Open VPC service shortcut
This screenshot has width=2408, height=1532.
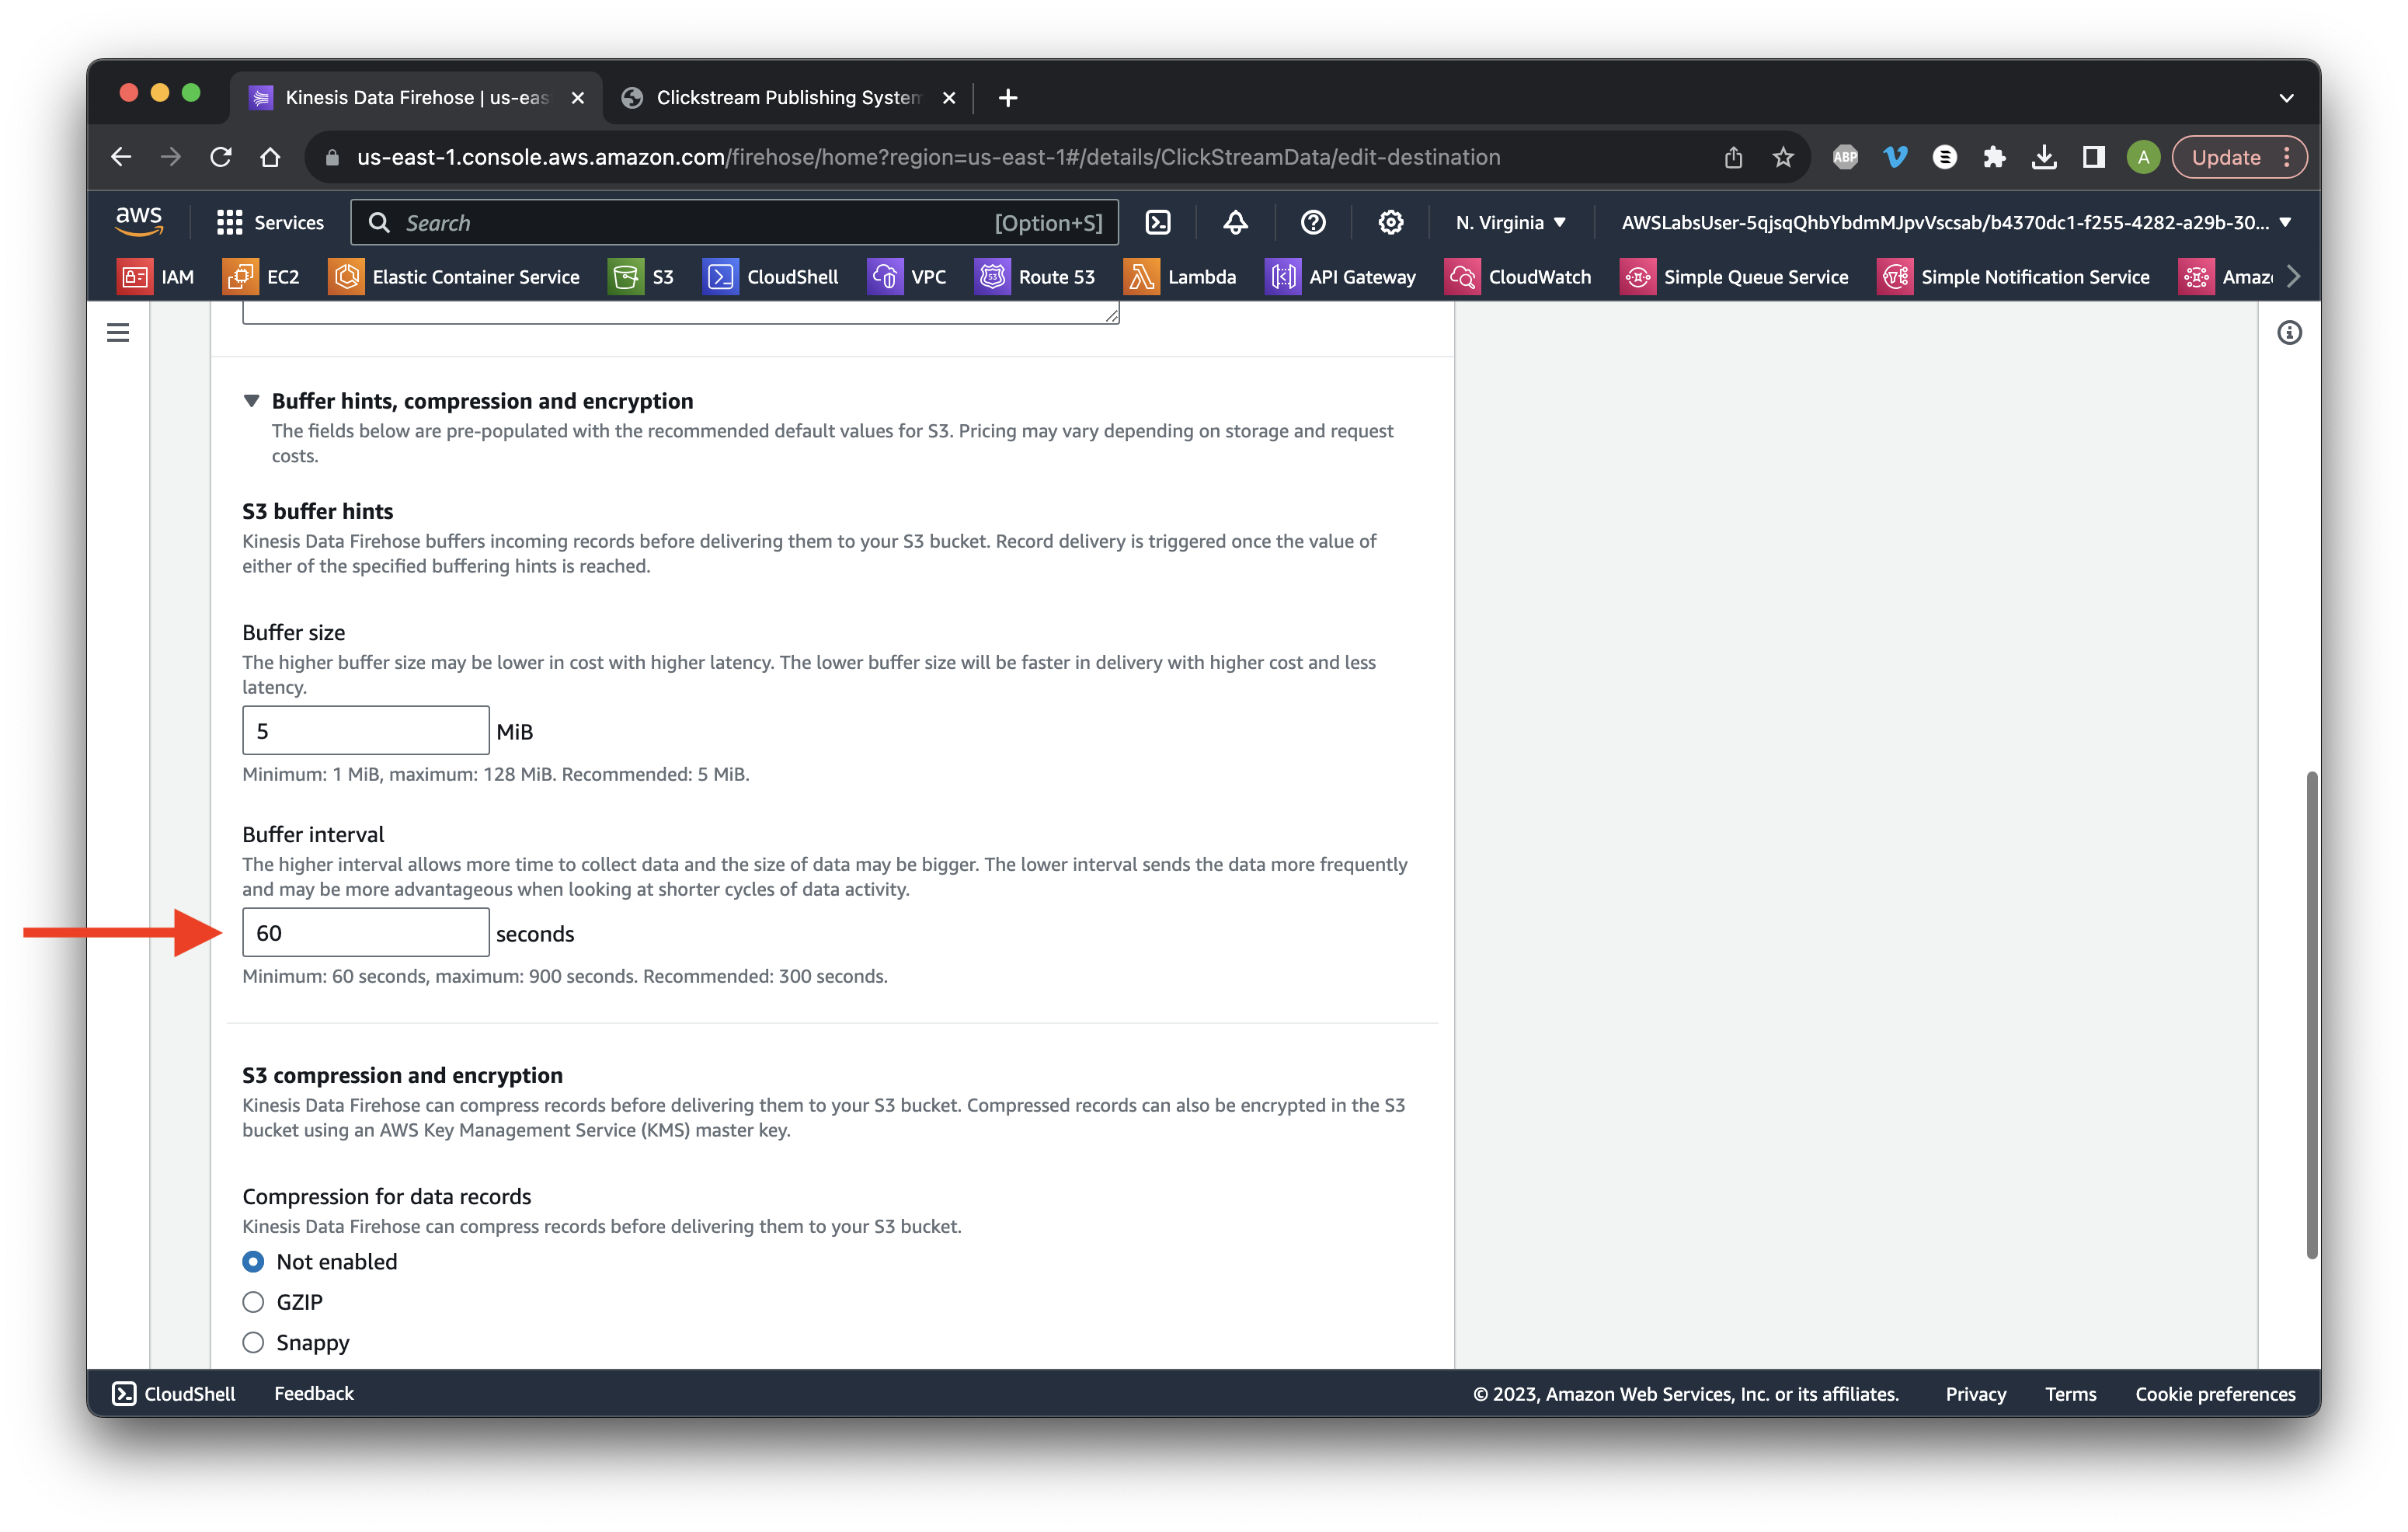(907, 277)
